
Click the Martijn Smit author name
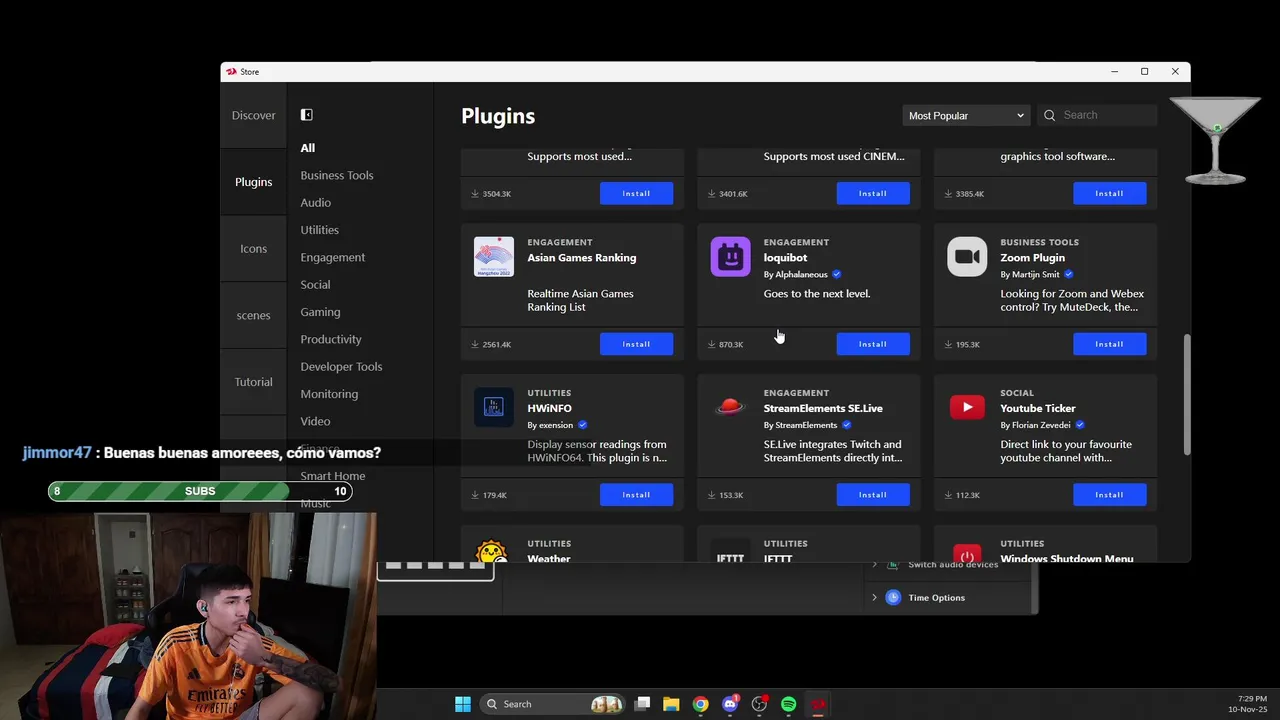1036,274
